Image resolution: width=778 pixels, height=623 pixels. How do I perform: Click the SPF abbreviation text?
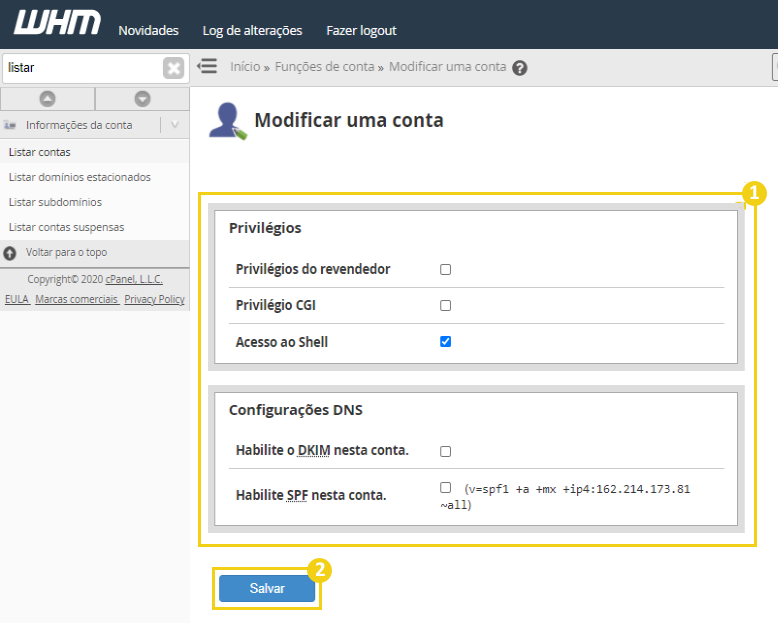pos(297,496)
